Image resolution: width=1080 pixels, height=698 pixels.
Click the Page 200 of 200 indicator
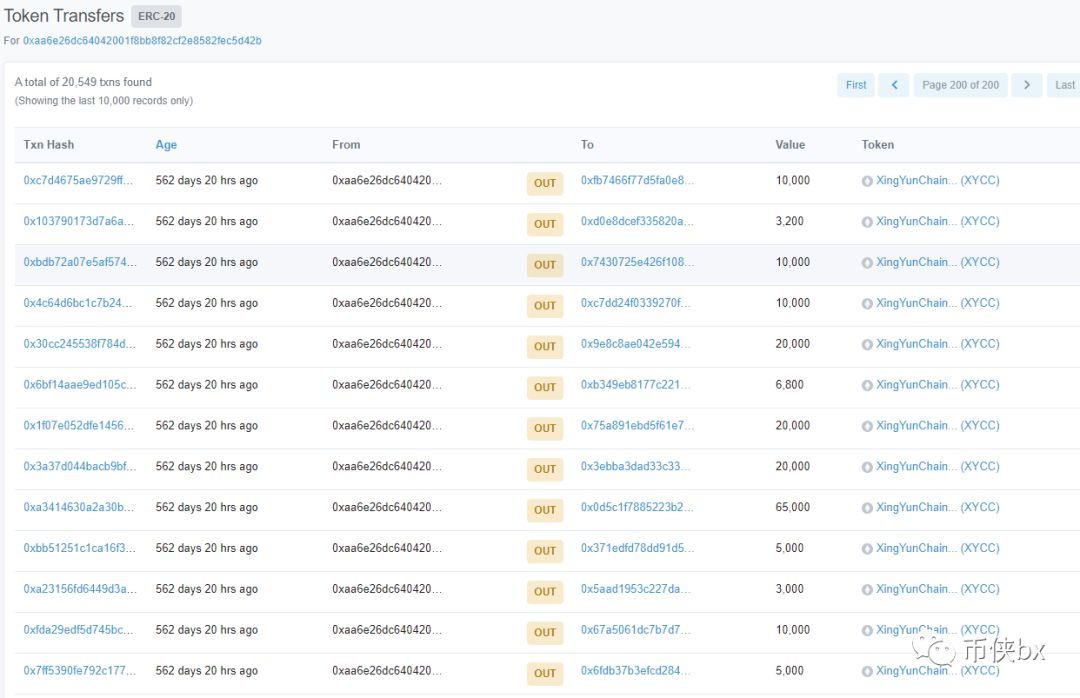960,85
